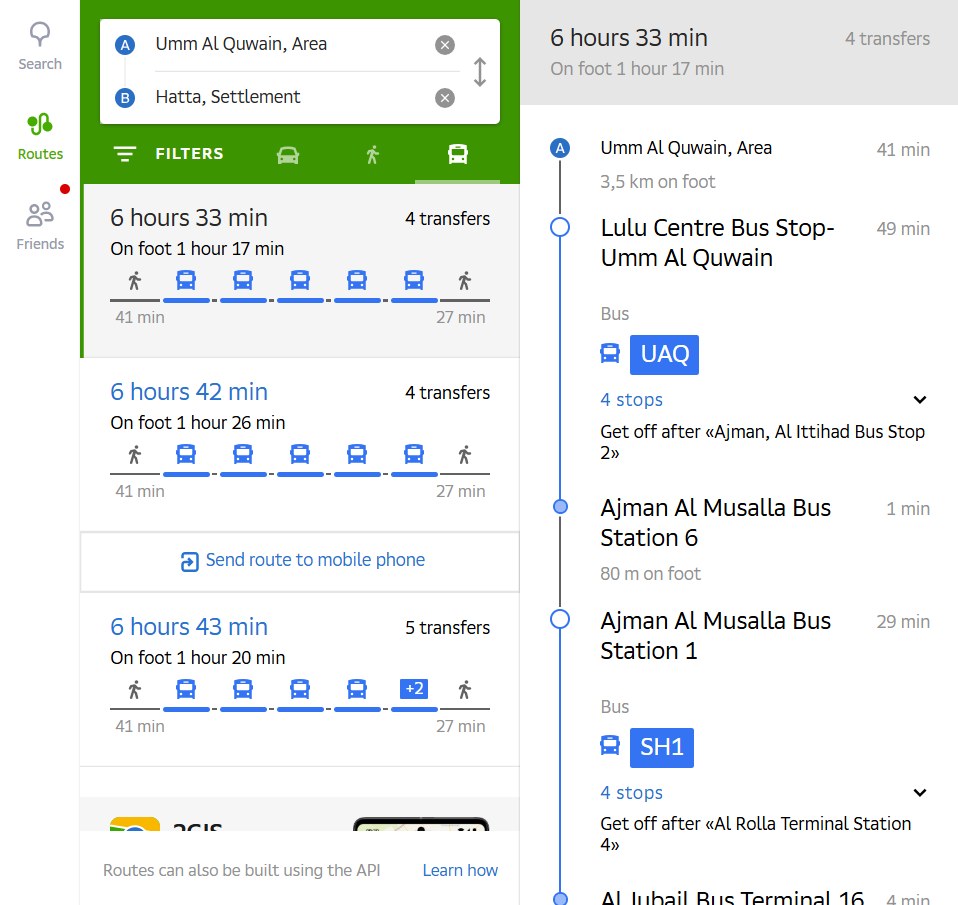Click the +2 extra transports badge
The height and width of the screenshot is (905, 958).
414,689
